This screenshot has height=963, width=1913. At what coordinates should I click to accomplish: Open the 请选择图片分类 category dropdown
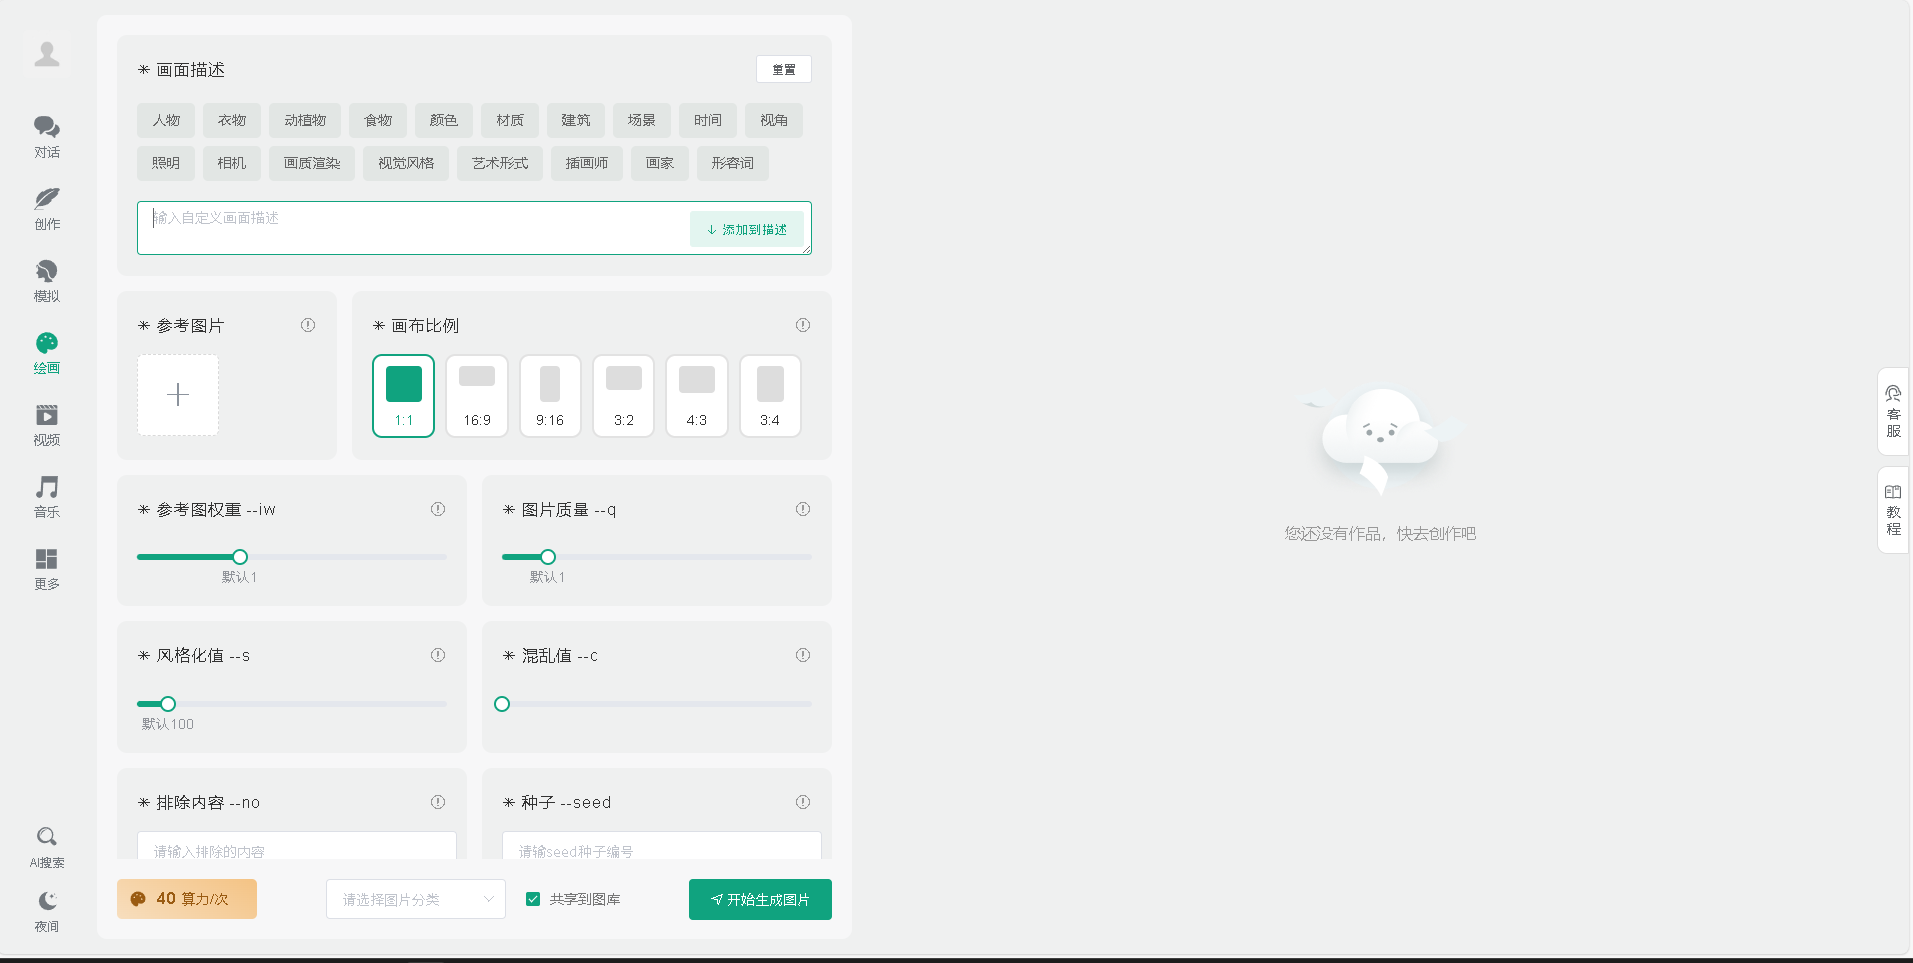pyautogui.click(x=415, y=898)
